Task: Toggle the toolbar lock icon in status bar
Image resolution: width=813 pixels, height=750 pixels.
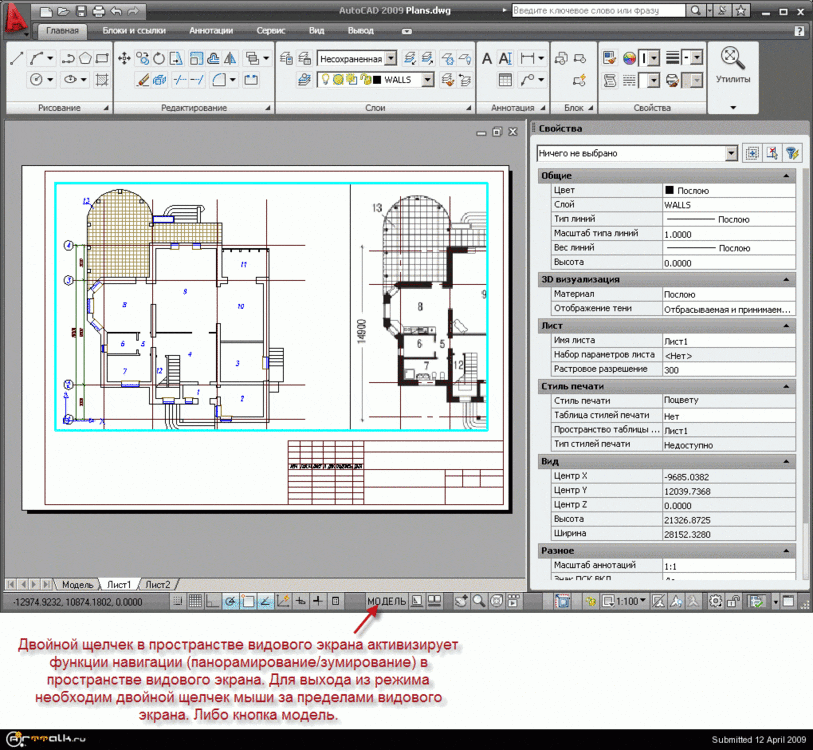Action: (x=733, y=601)
